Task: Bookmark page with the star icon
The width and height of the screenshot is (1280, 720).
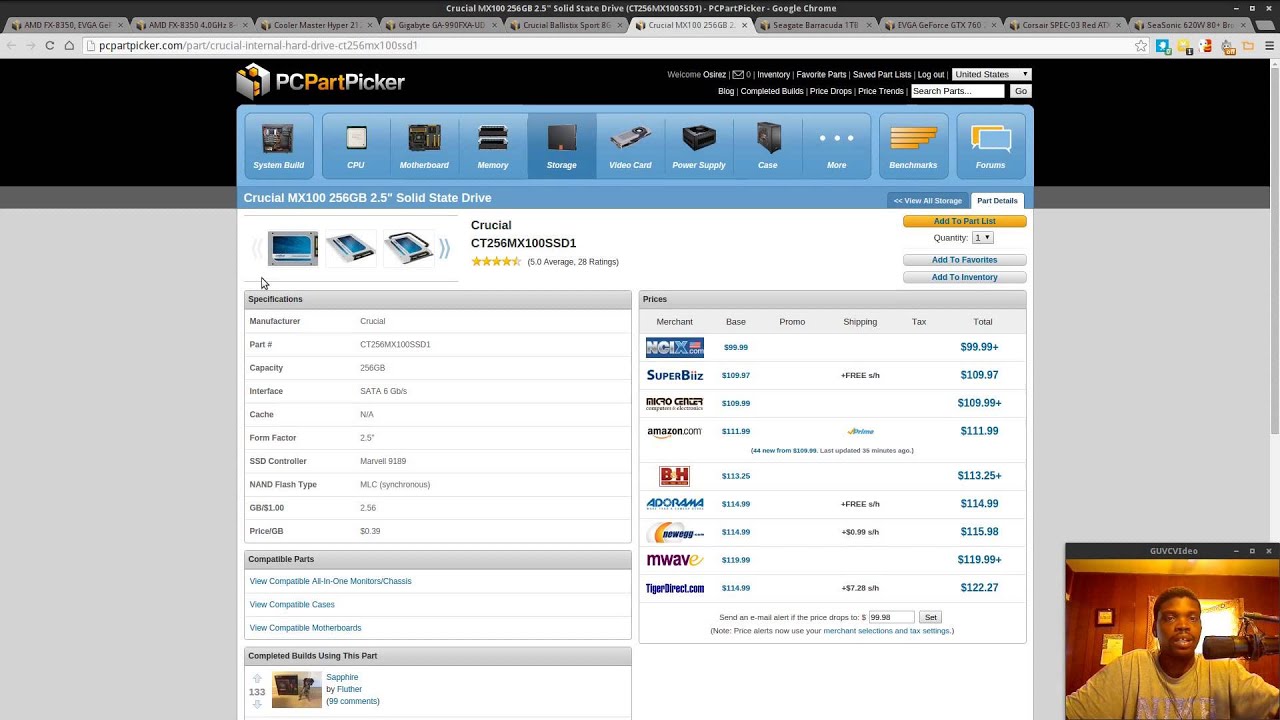Action: click(1141, 45)
